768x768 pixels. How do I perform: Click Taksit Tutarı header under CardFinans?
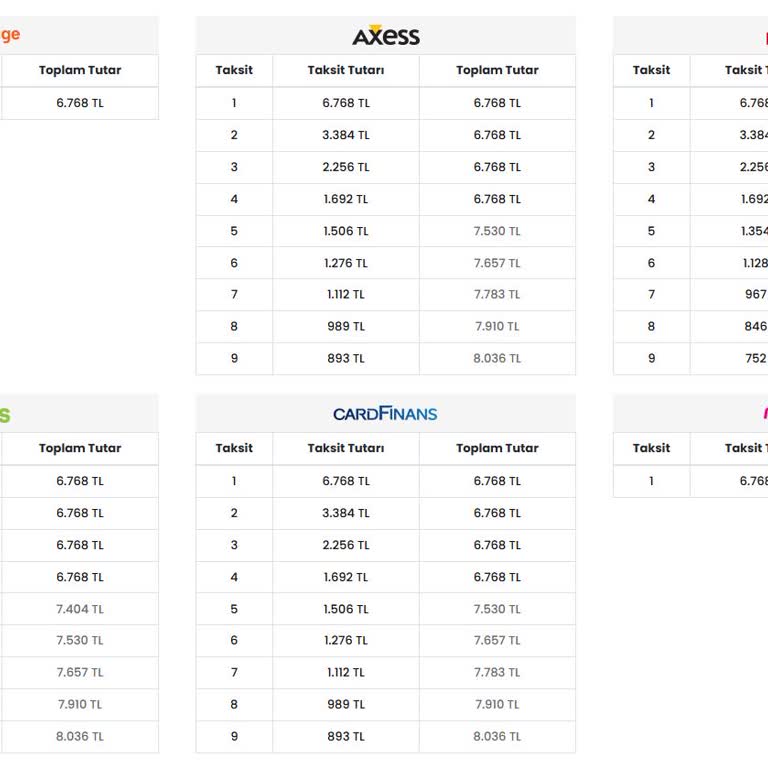[346, 448]
